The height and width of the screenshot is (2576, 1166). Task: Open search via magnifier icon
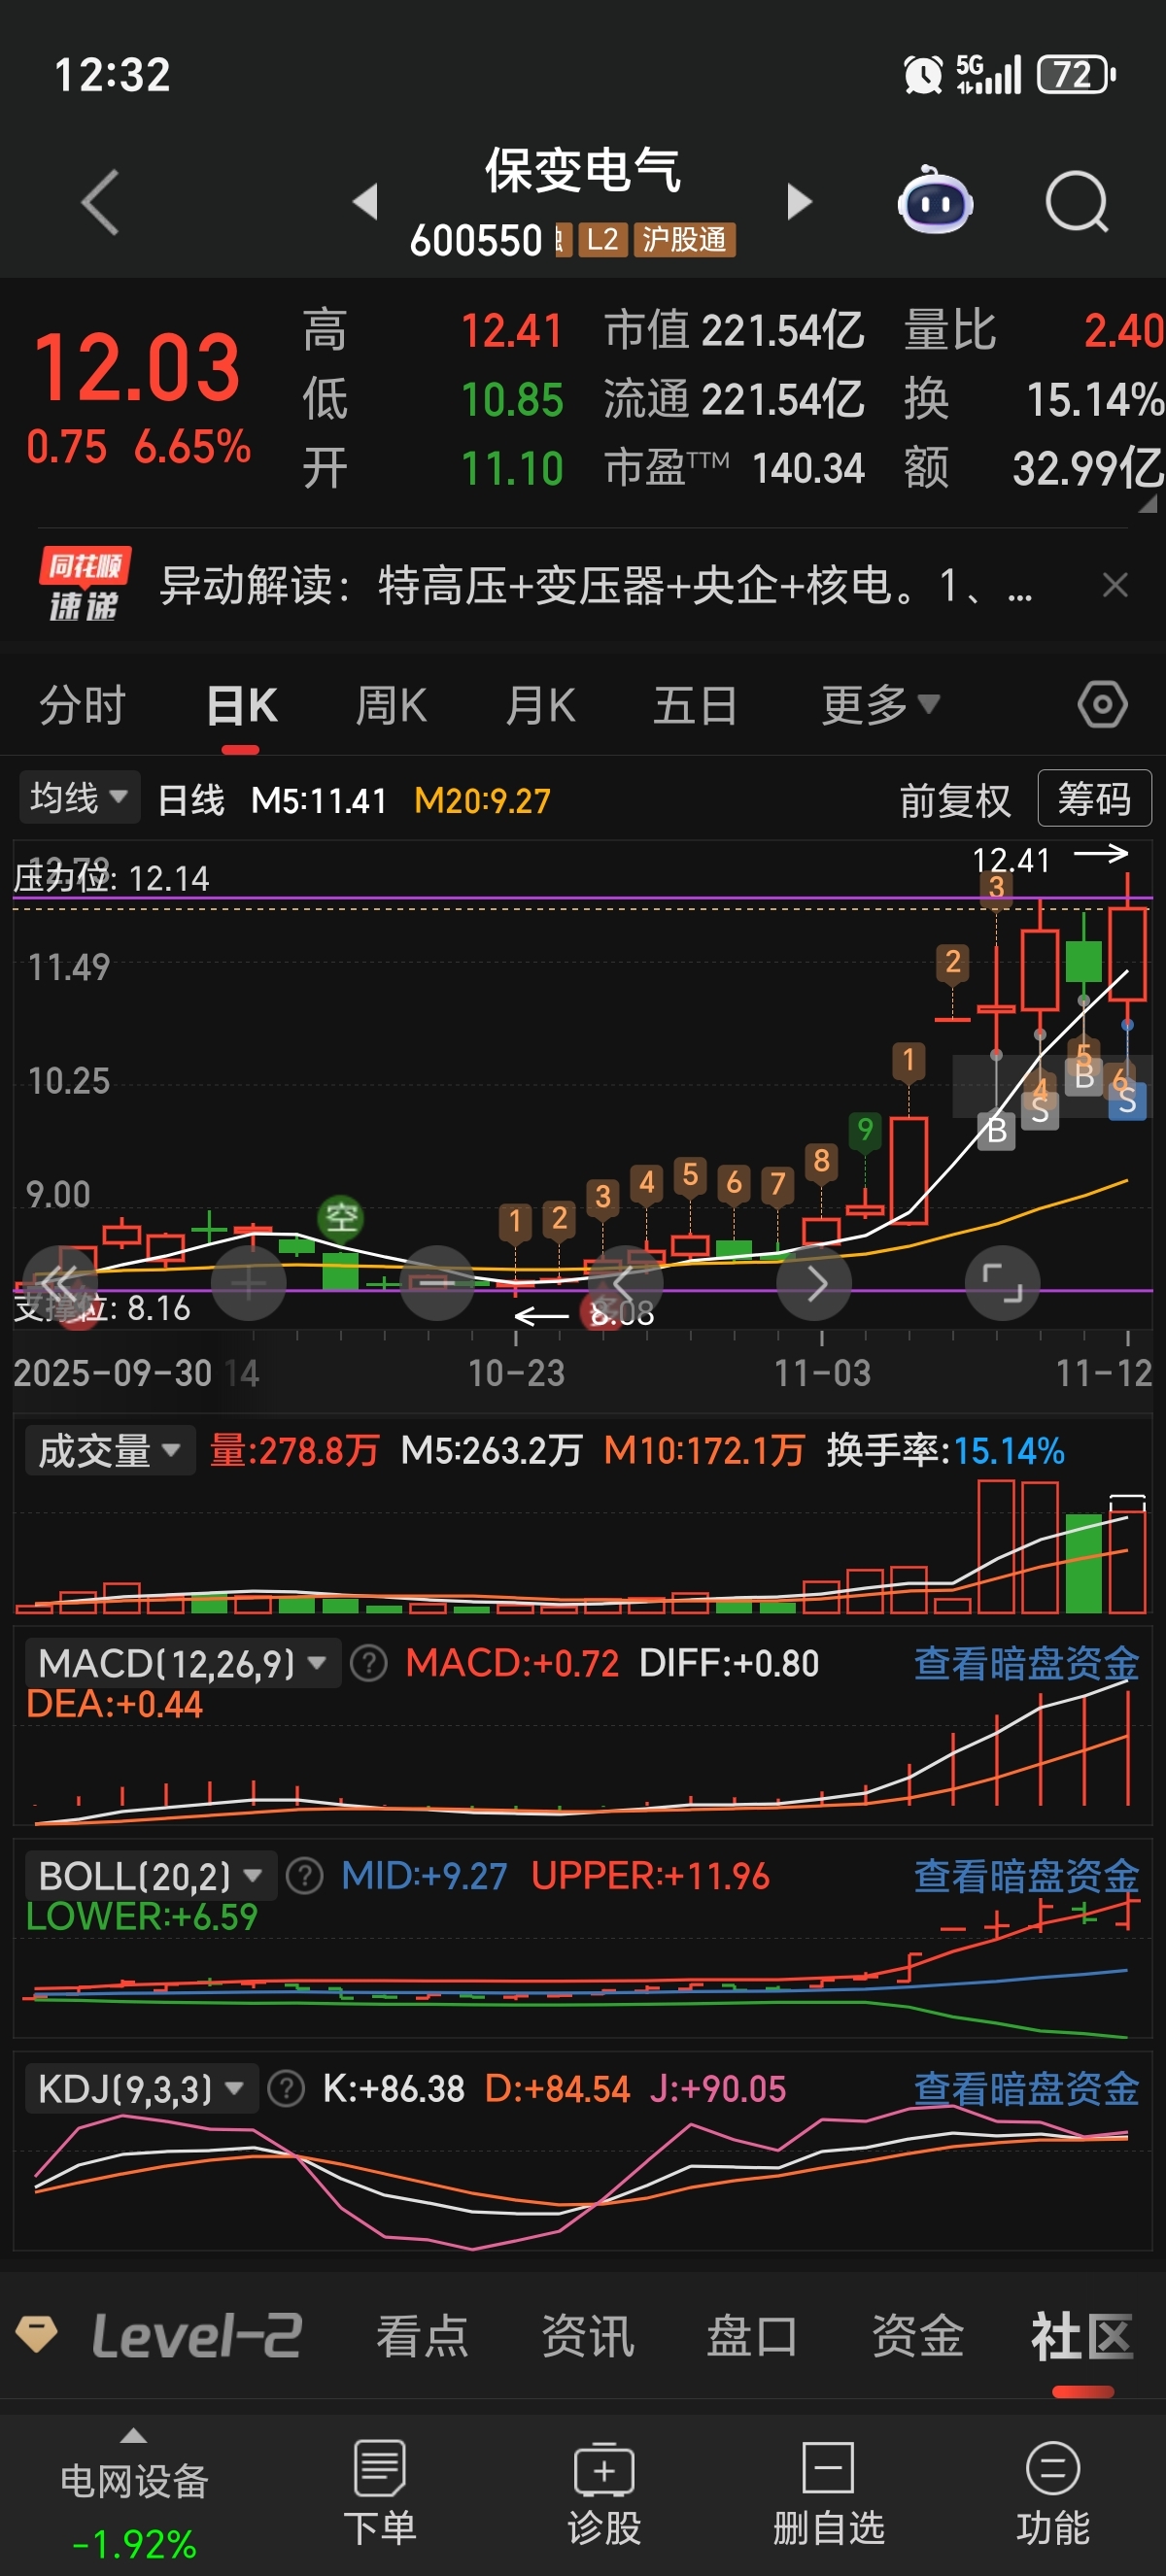pyautogui.click(x=1077, y=201)
